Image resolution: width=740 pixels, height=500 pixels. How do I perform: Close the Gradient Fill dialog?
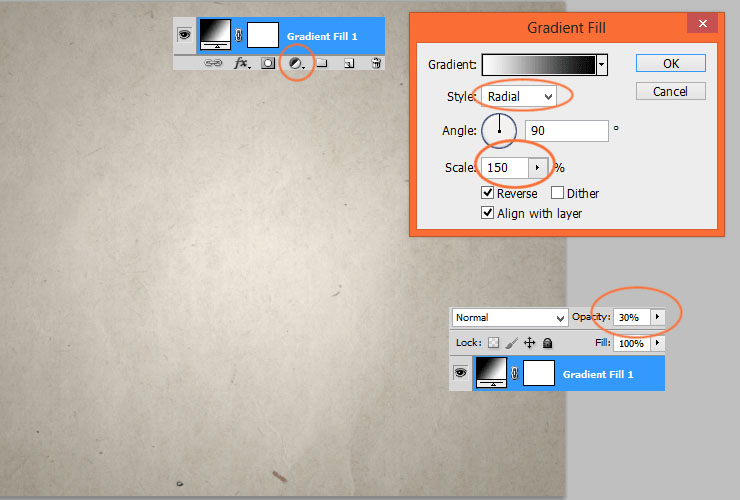703,23
